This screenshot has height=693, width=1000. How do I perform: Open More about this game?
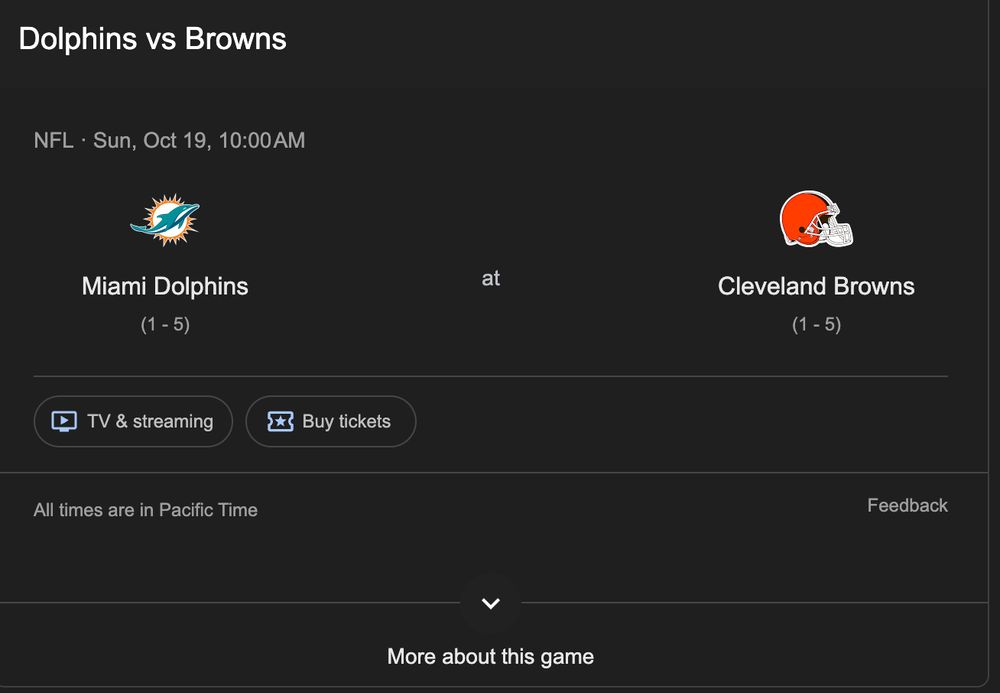pos(490,657)
